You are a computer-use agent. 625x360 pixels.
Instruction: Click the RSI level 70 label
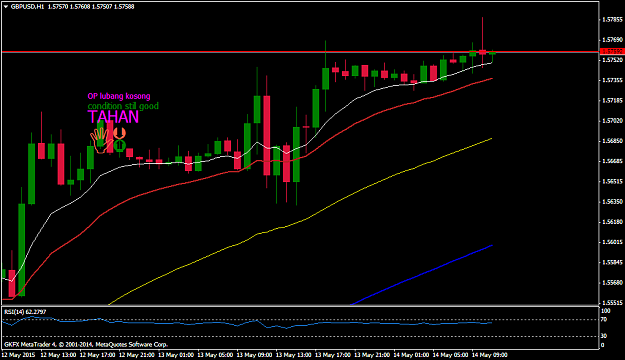pos(603,319)
